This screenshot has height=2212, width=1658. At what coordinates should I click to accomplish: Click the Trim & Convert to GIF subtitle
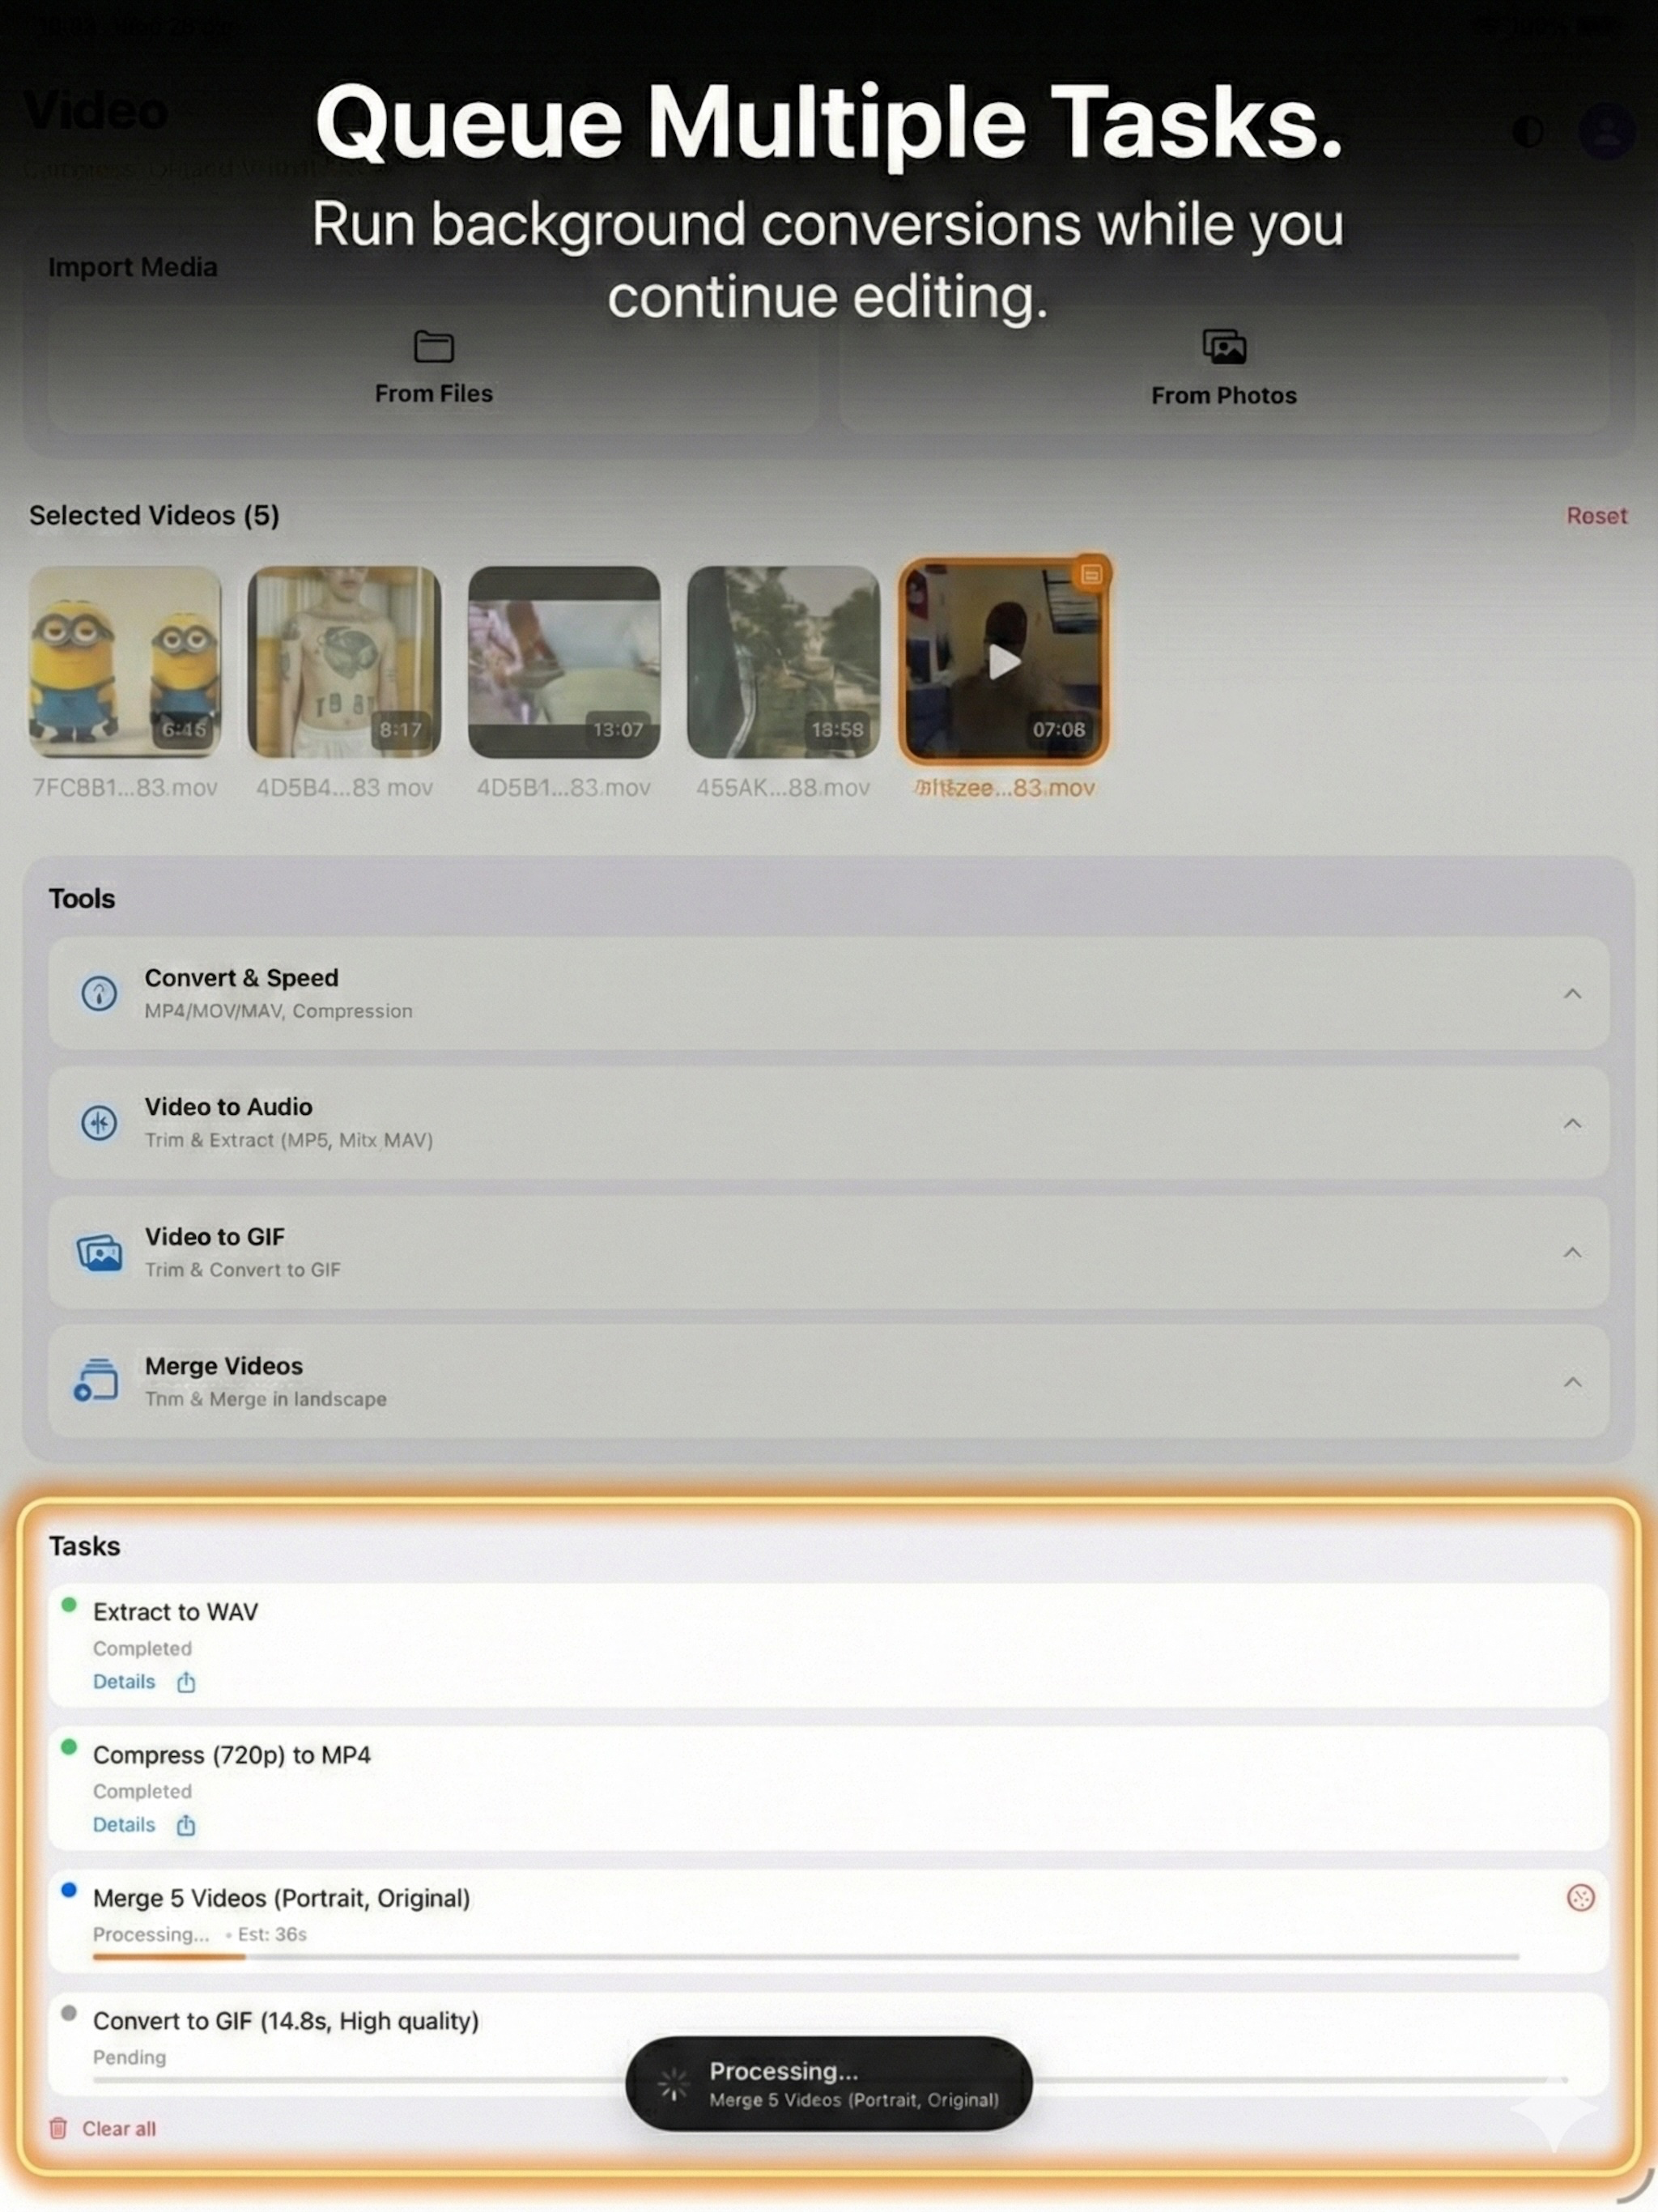[242, 1269]
